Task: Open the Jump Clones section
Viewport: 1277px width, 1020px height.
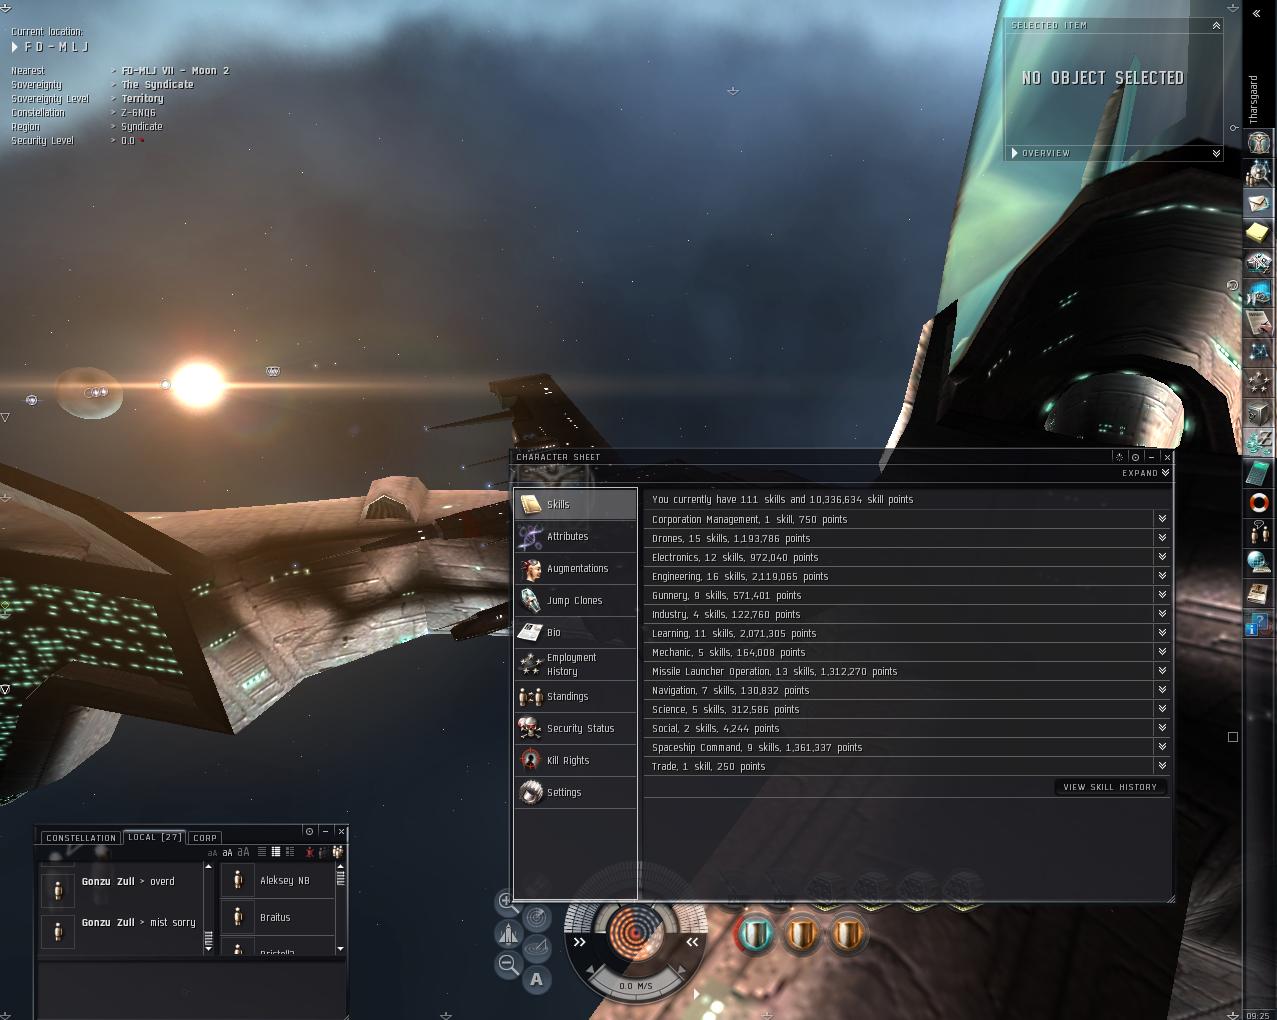Action: click(575, 601)
